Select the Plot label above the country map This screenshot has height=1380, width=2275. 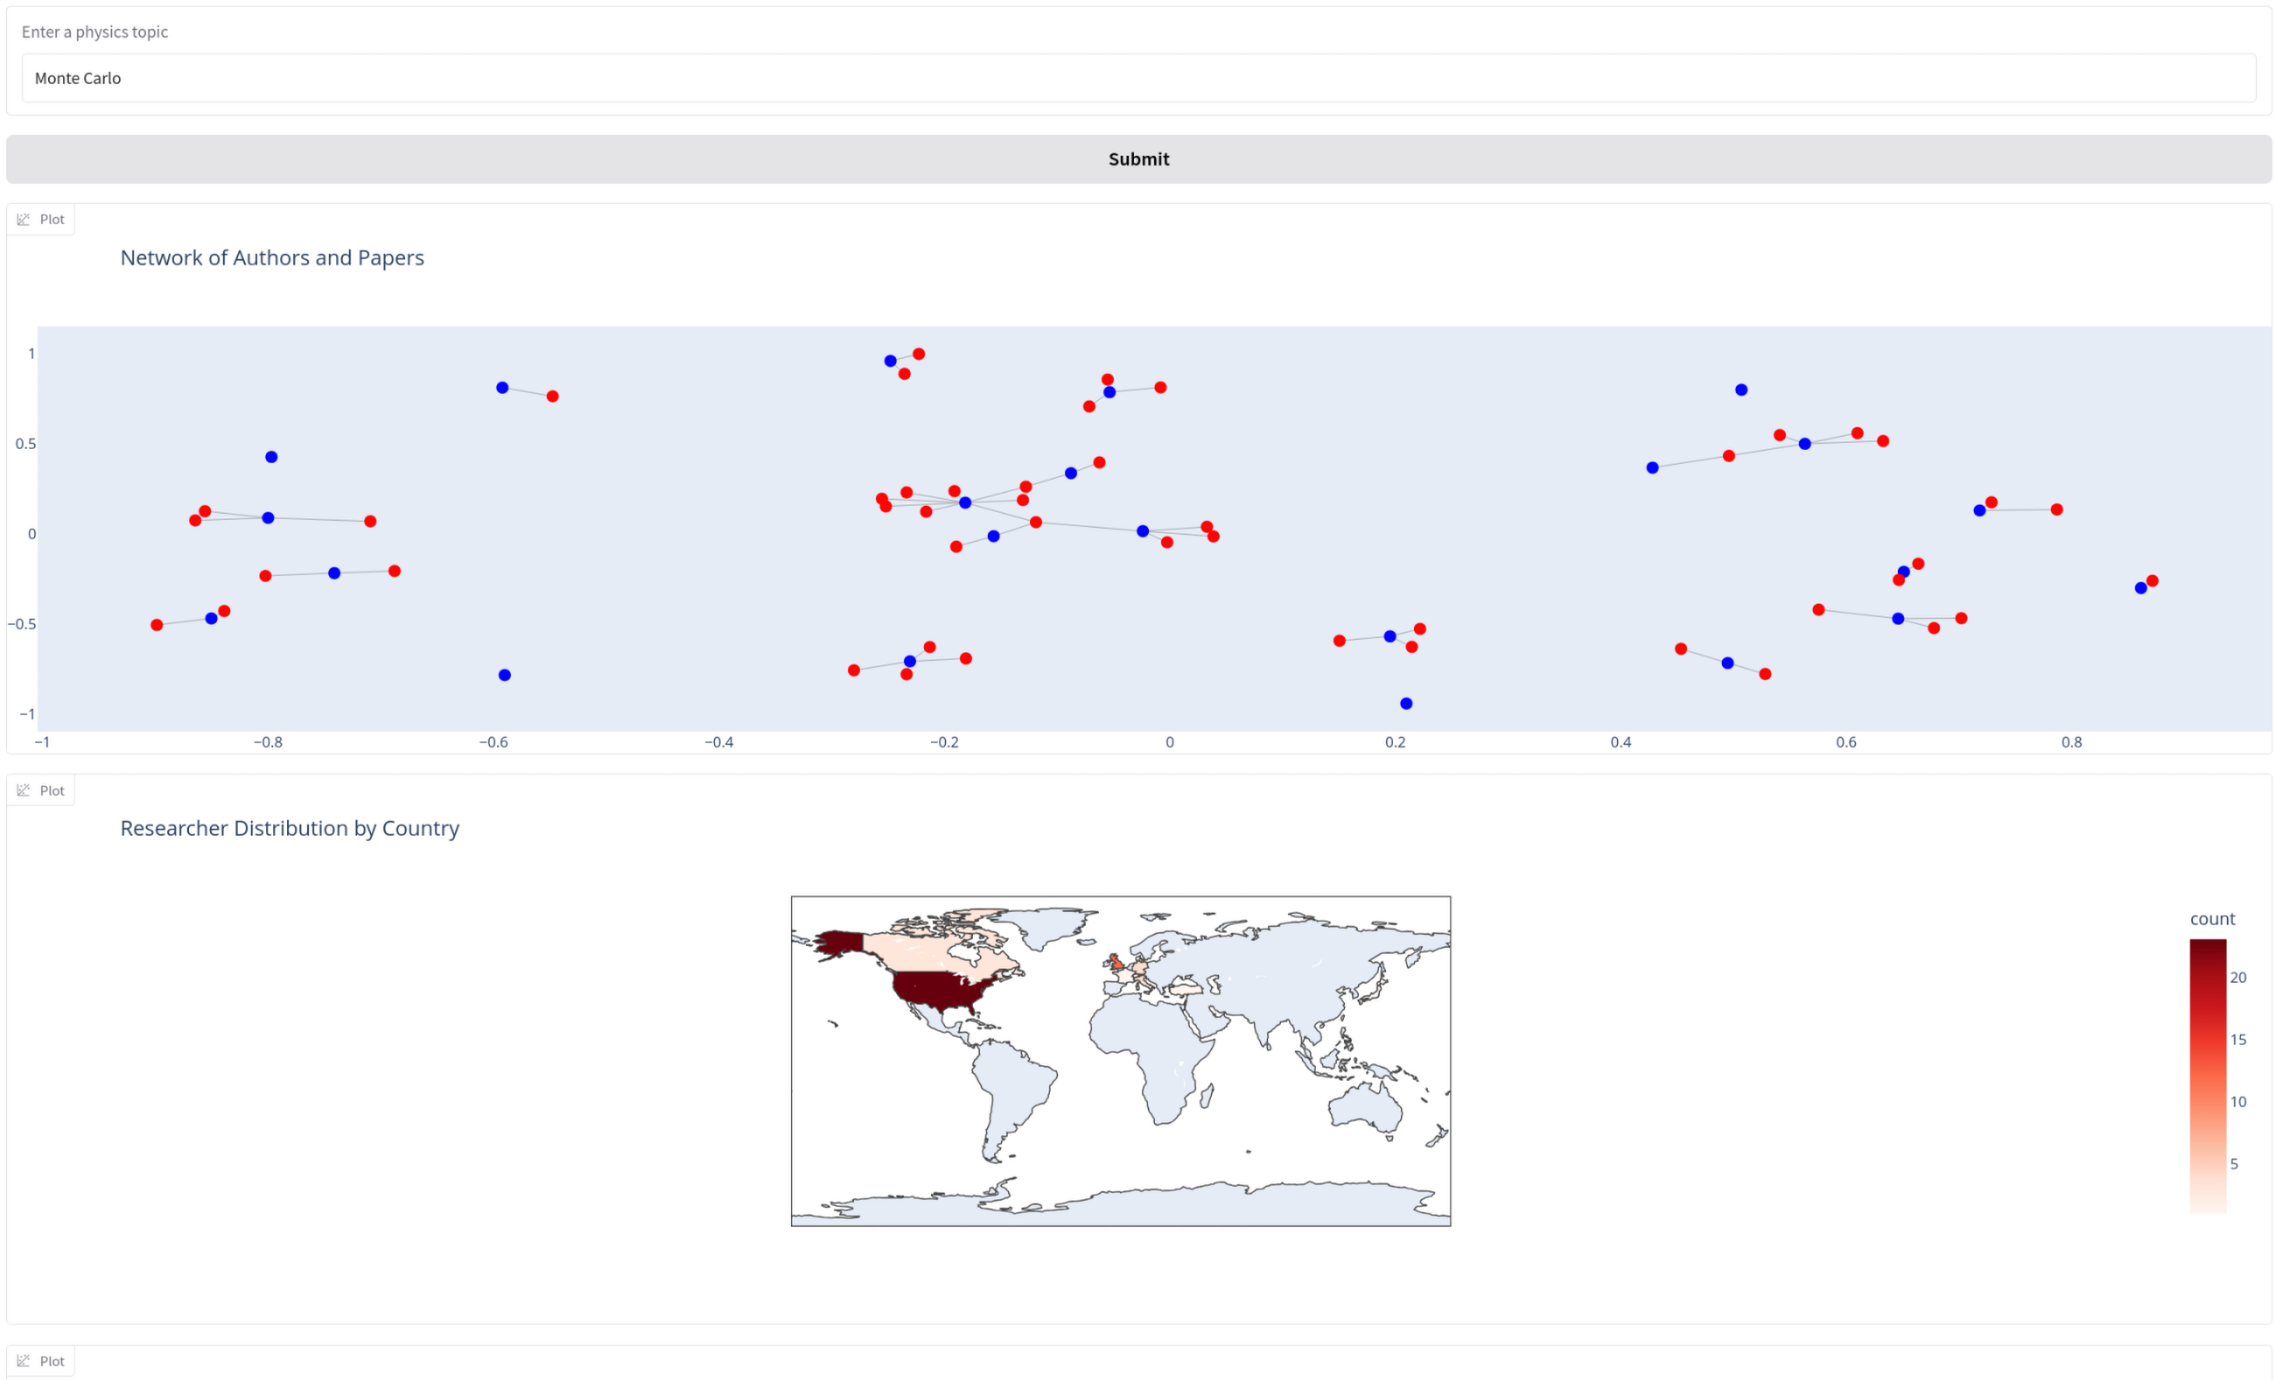pyautogui.click(x=52, y=790)
